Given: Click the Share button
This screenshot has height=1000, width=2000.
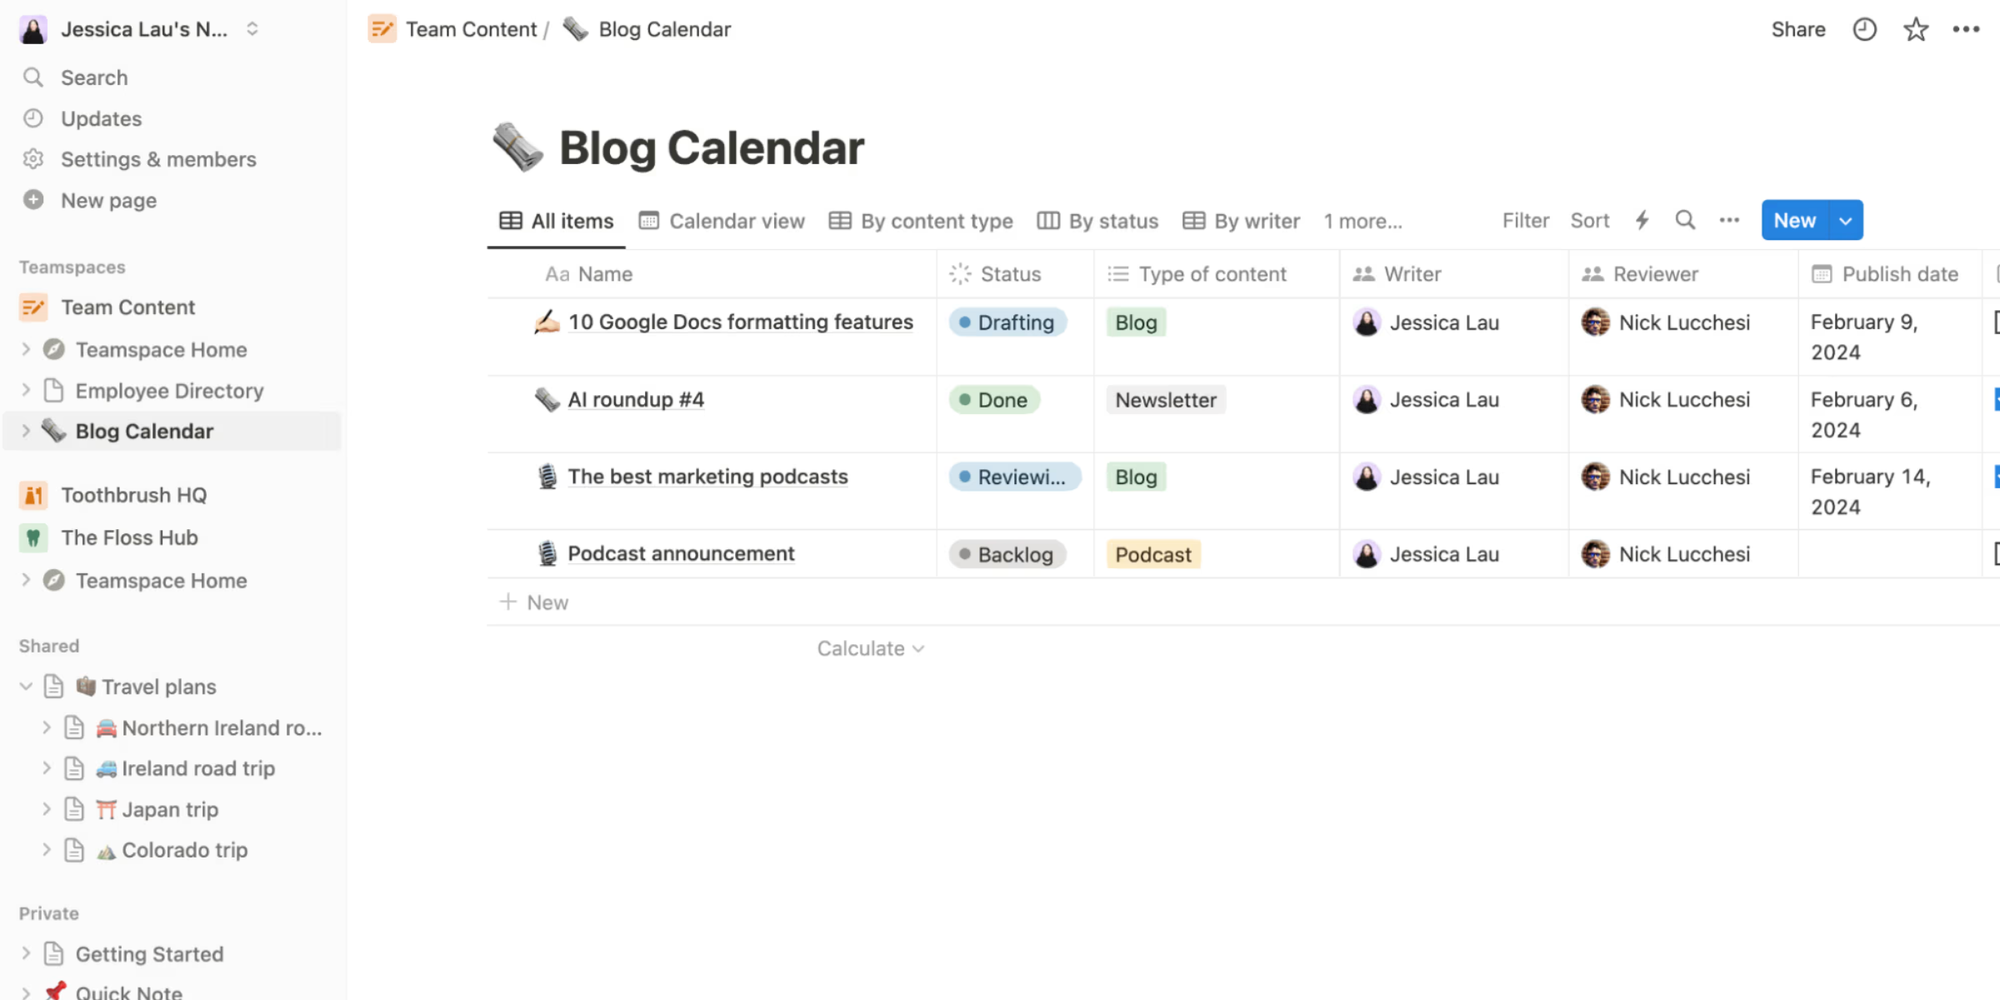Looking at the screenshot, I should click(x=1797, y=29).
